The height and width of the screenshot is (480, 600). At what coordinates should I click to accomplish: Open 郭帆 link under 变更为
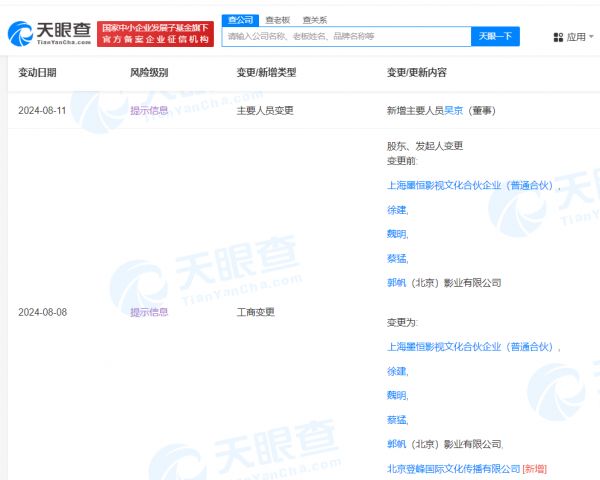pyautogui.click(x=396, y=444)
